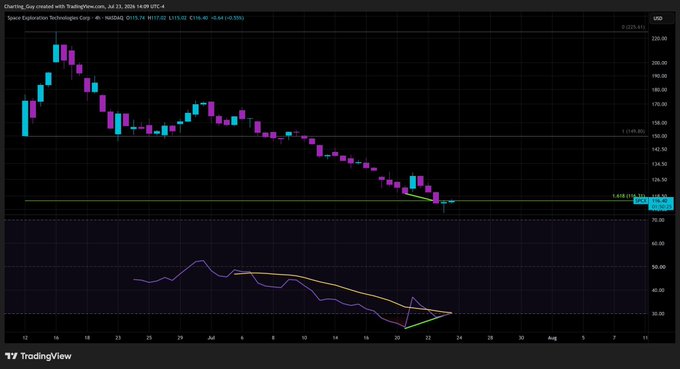Click the SPCX ticker price tag
Screen dimensions: 680x369
tap(640, 201)
